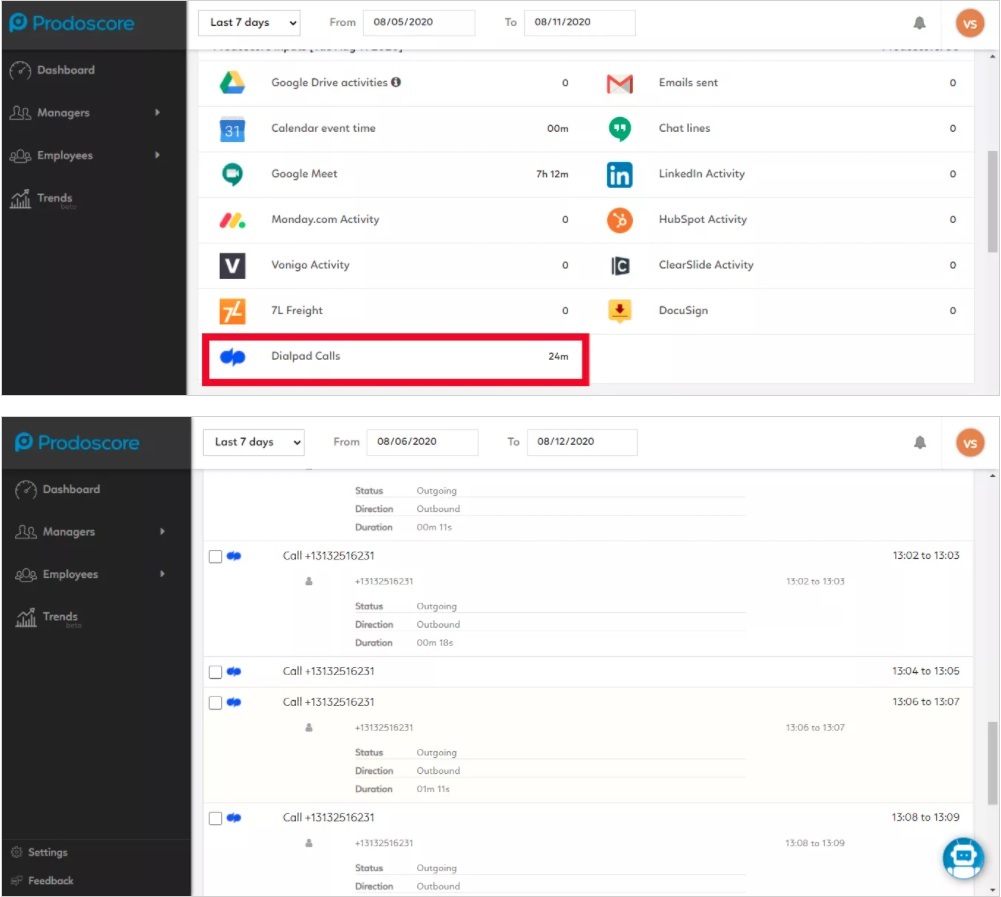Screen dimensions: 1001x897
Task: Click the bottom screenshot vertical scrollbar thumb
Action: 992,763
